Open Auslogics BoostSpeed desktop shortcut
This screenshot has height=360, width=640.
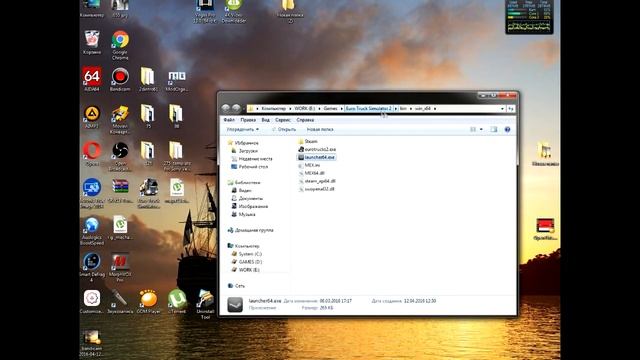(92, 231)
